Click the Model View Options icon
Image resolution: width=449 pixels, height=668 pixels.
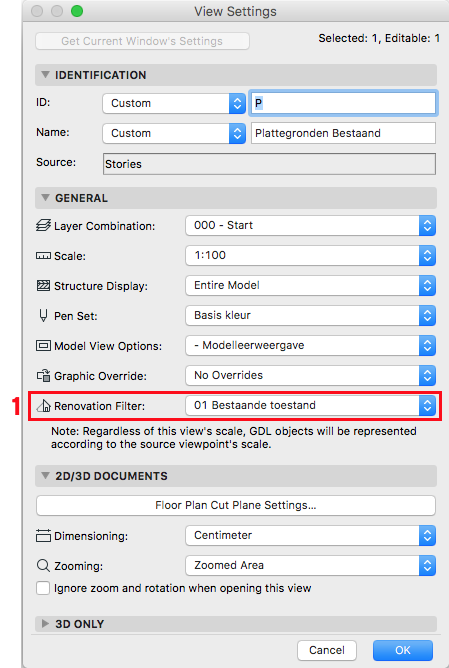[x=43, y=346]
